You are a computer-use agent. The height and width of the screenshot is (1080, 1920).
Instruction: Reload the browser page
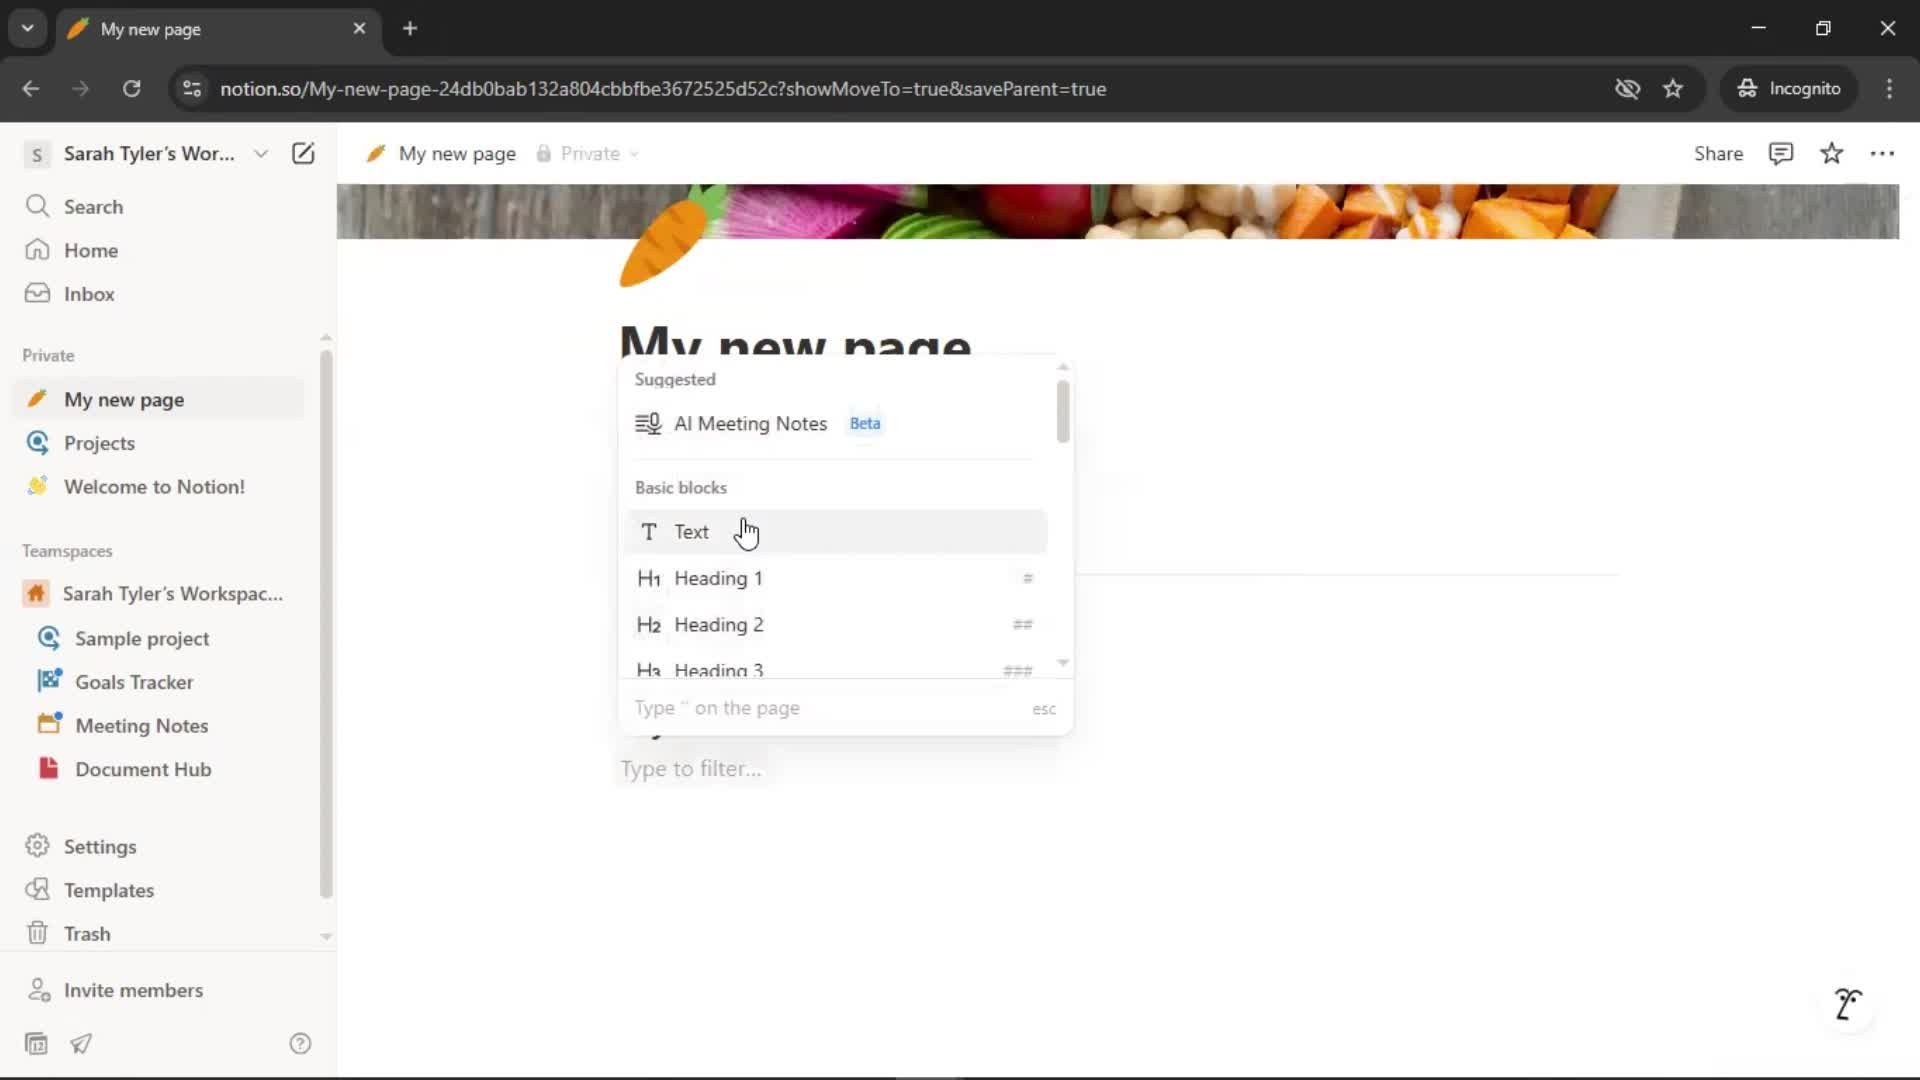pos(131,88)
